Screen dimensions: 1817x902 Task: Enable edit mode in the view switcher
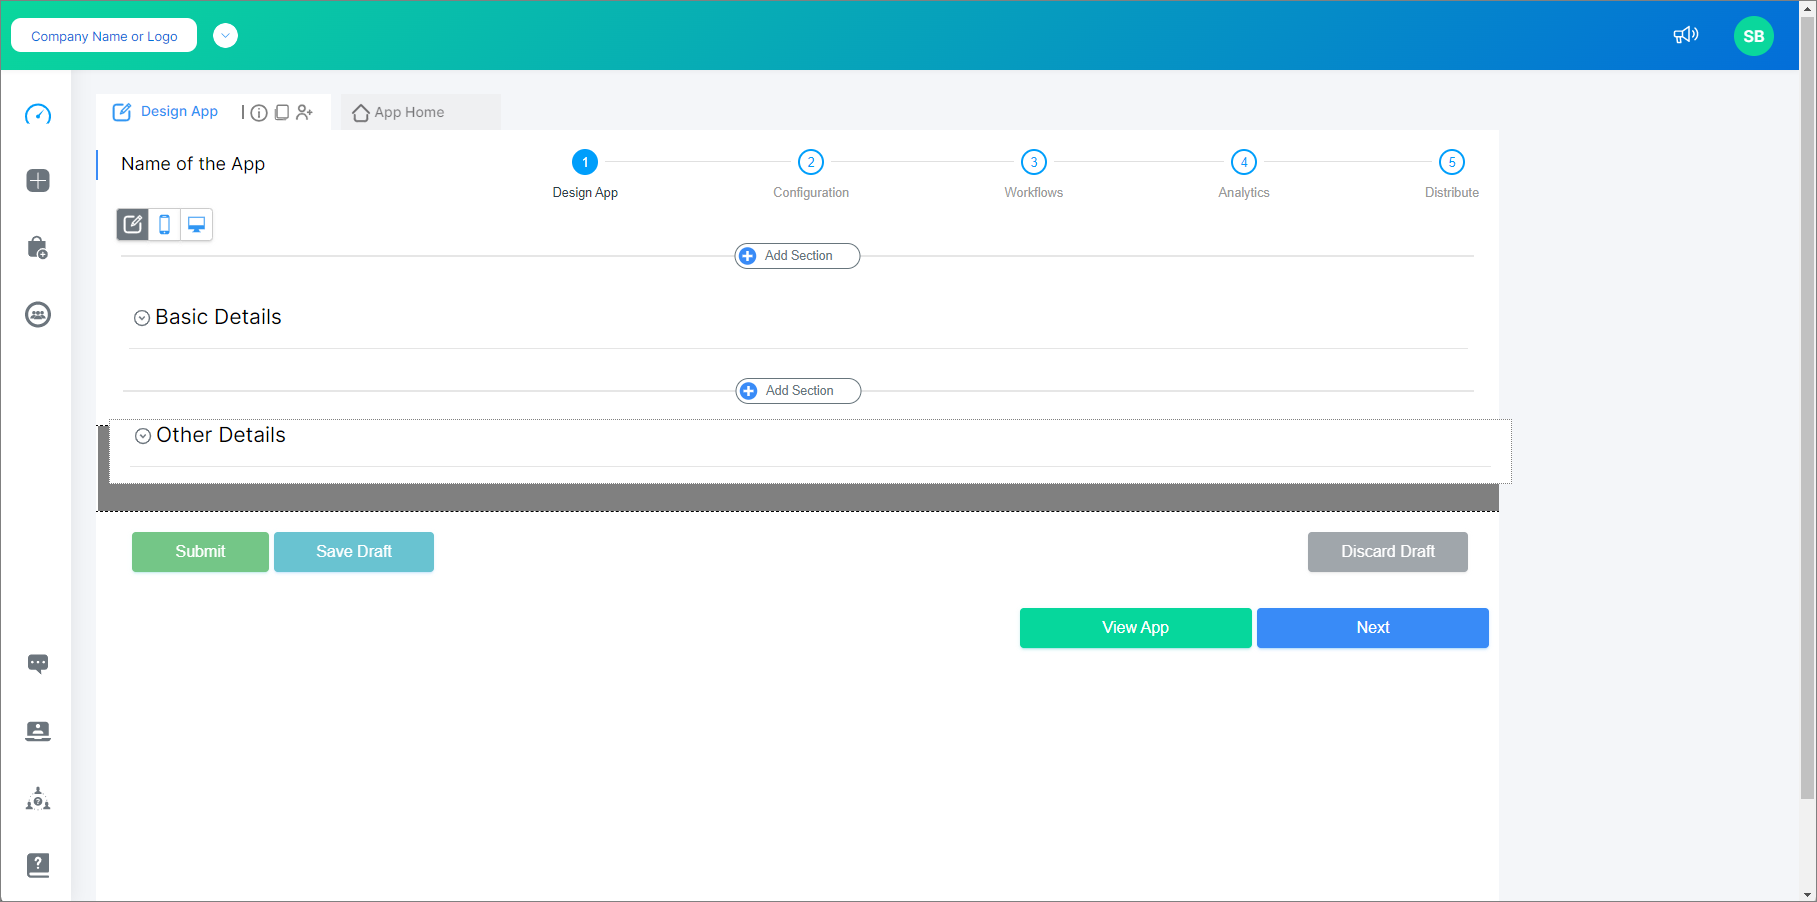pos(132,224)
